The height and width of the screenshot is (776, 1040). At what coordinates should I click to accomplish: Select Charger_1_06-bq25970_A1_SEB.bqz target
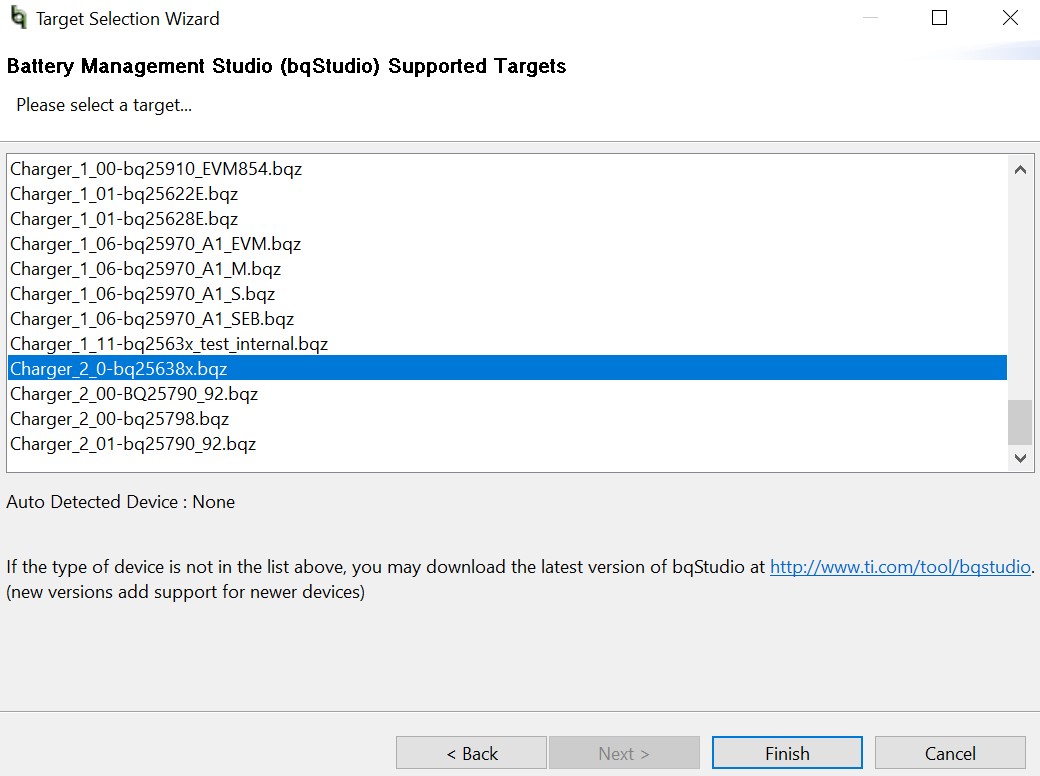[152, 319]
